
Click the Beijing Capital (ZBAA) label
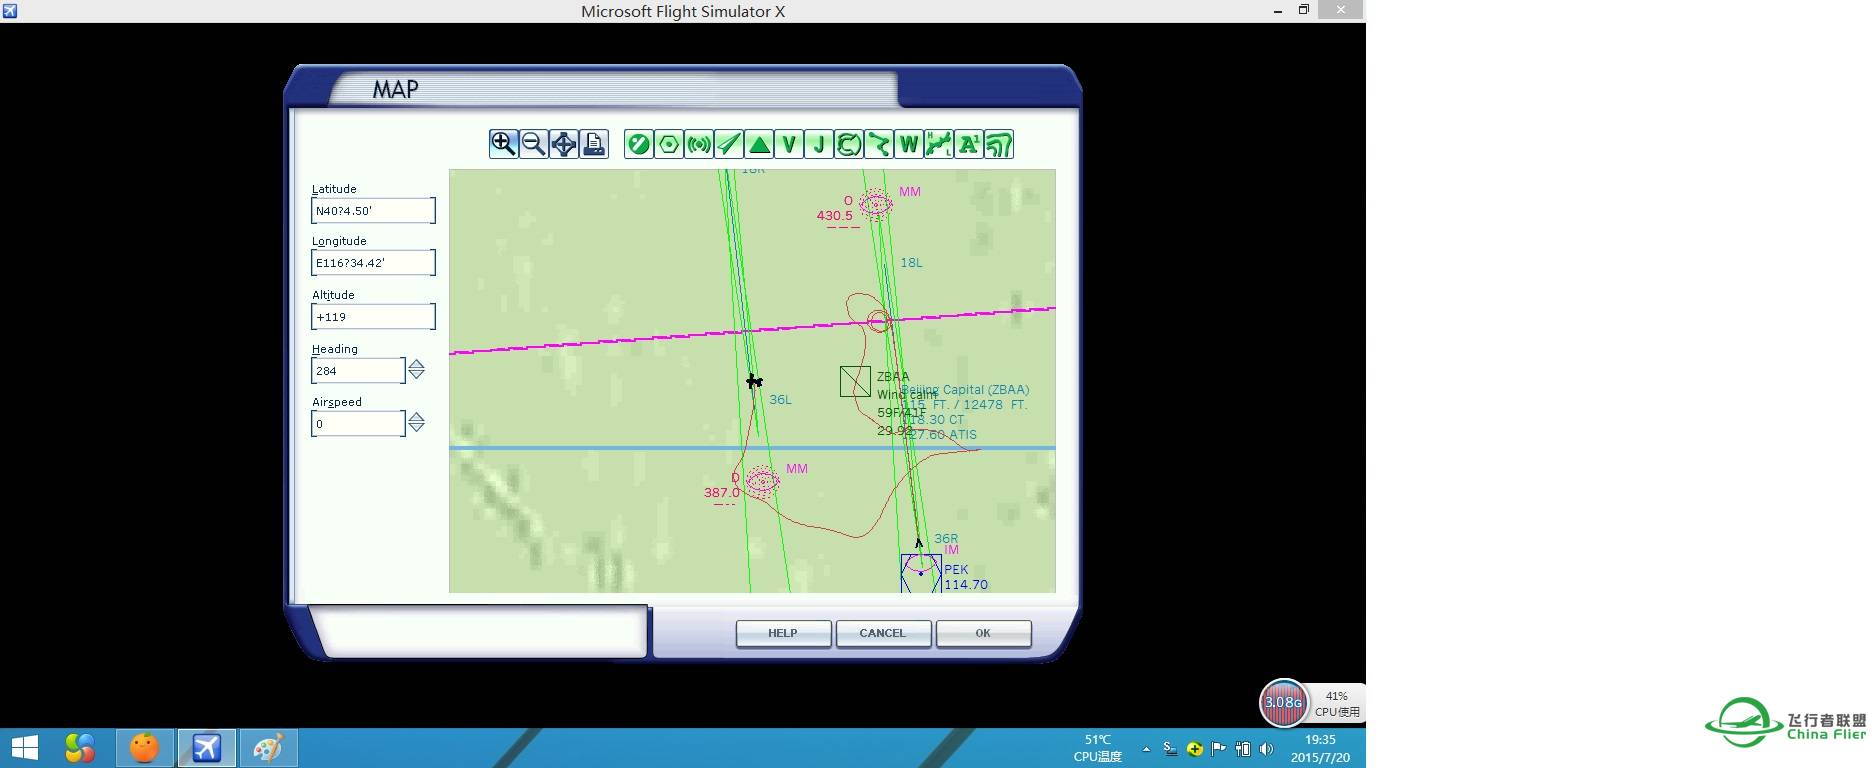(966, 389)
